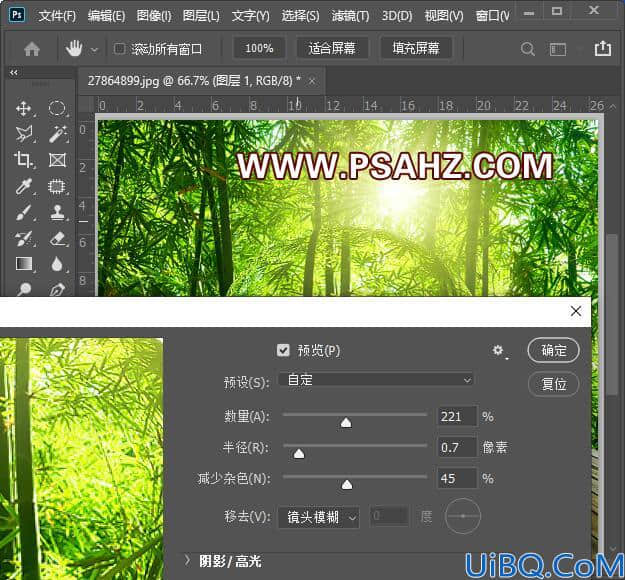Expand the 阴影/高光 section
Screen dimensions: 625x580
click(187, 560)
